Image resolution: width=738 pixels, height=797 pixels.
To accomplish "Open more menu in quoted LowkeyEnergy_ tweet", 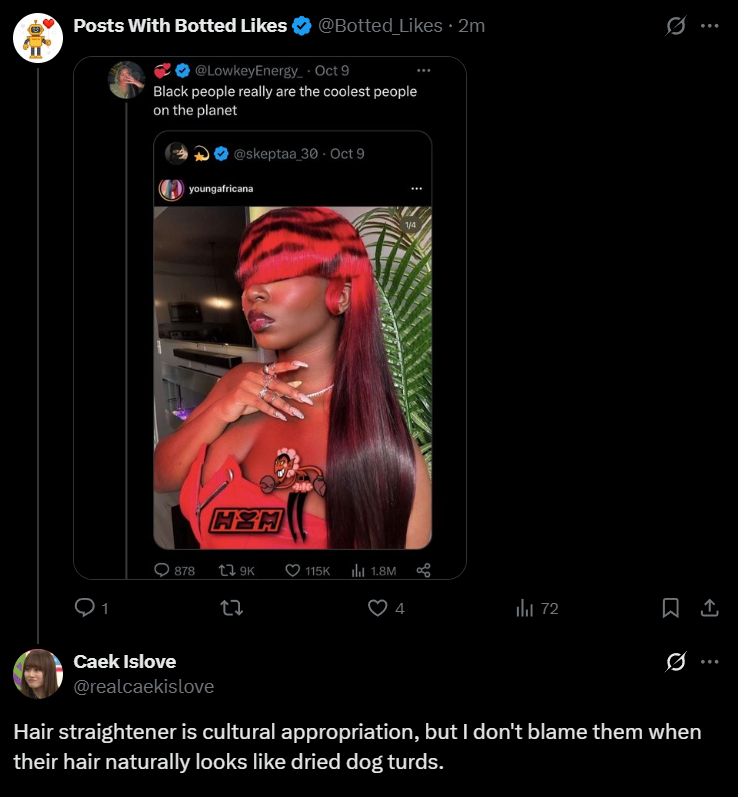I will pos(423,70).
